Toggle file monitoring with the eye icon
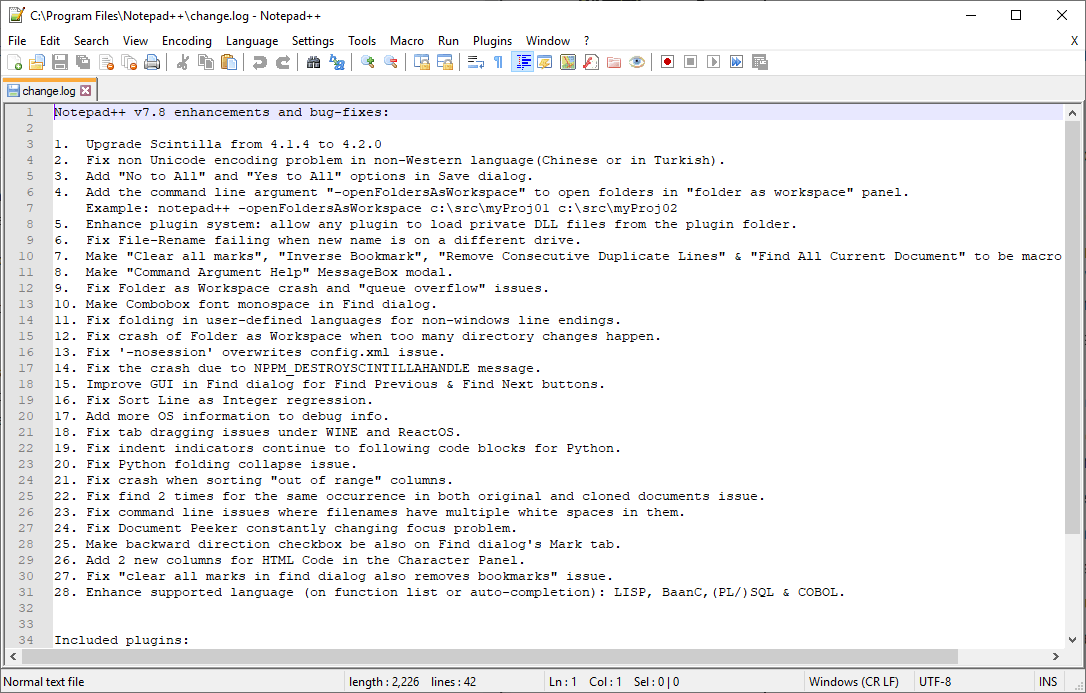Screen dimensions: 1086x693 (637, 62)
